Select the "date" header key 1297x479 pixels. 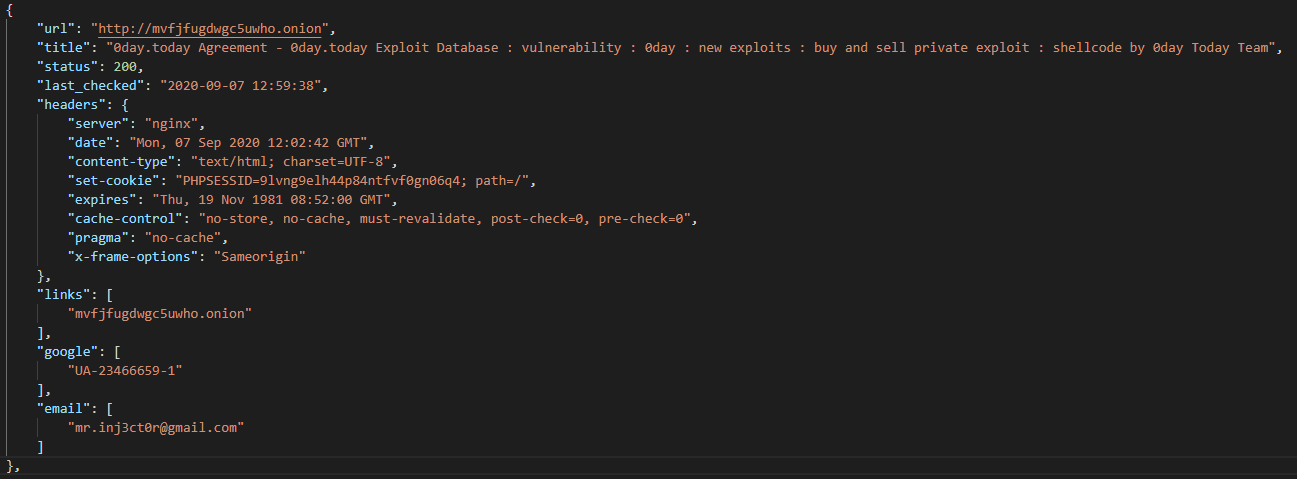pyautogui.click(x=91, y=143)
